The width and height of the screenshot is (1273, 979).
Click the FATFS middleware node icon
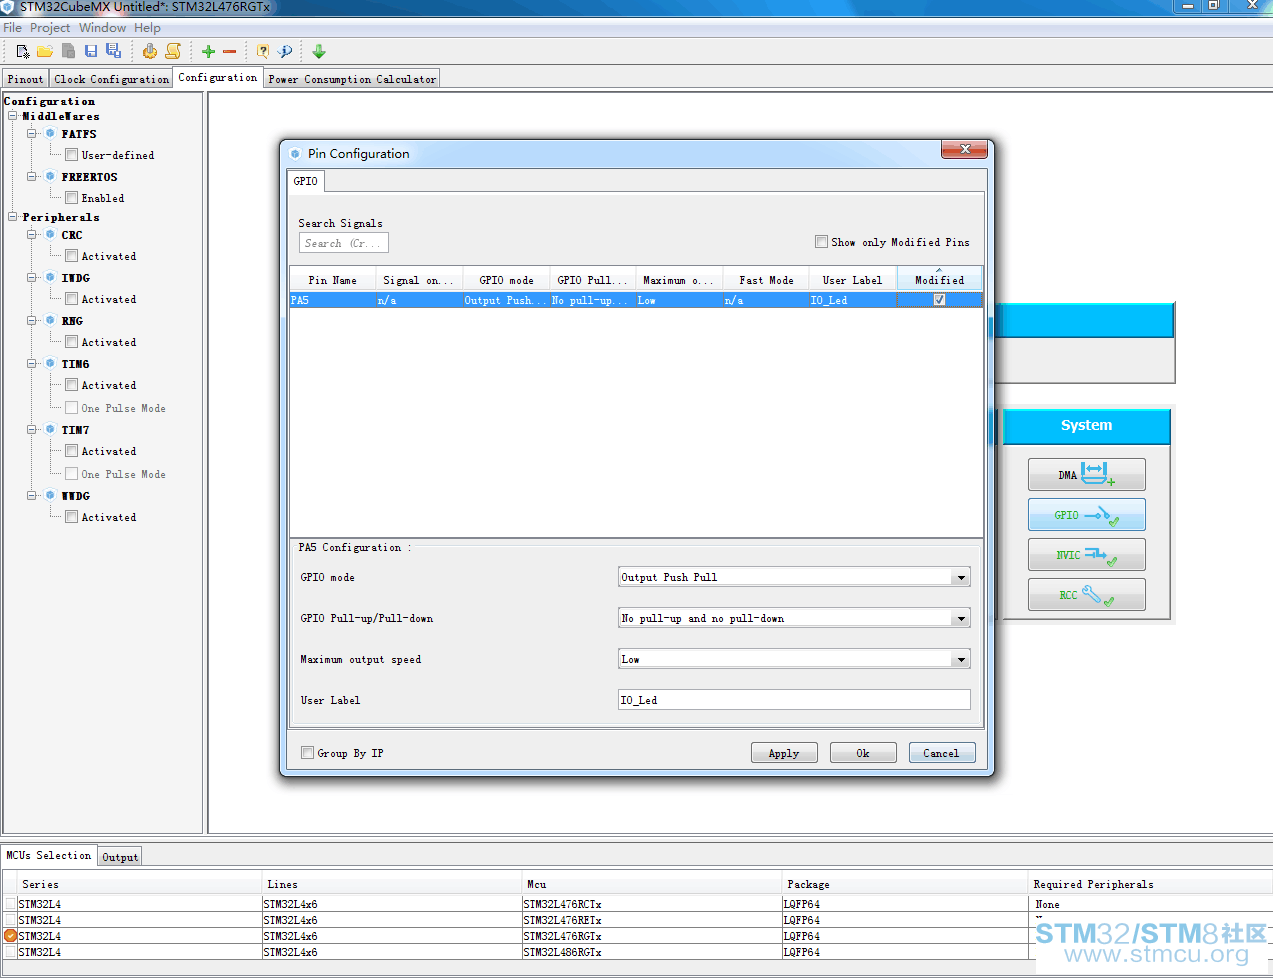50,133
